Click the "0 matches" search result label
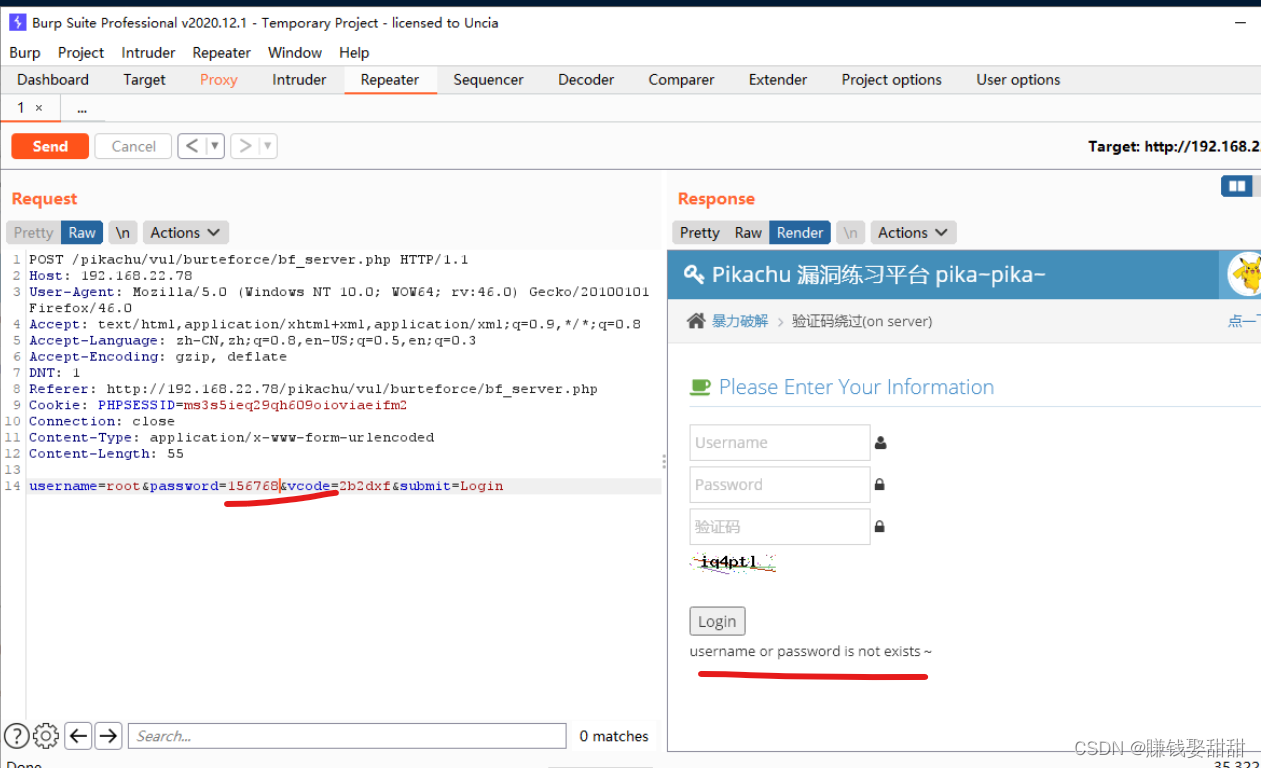 (x=614, y=736)
